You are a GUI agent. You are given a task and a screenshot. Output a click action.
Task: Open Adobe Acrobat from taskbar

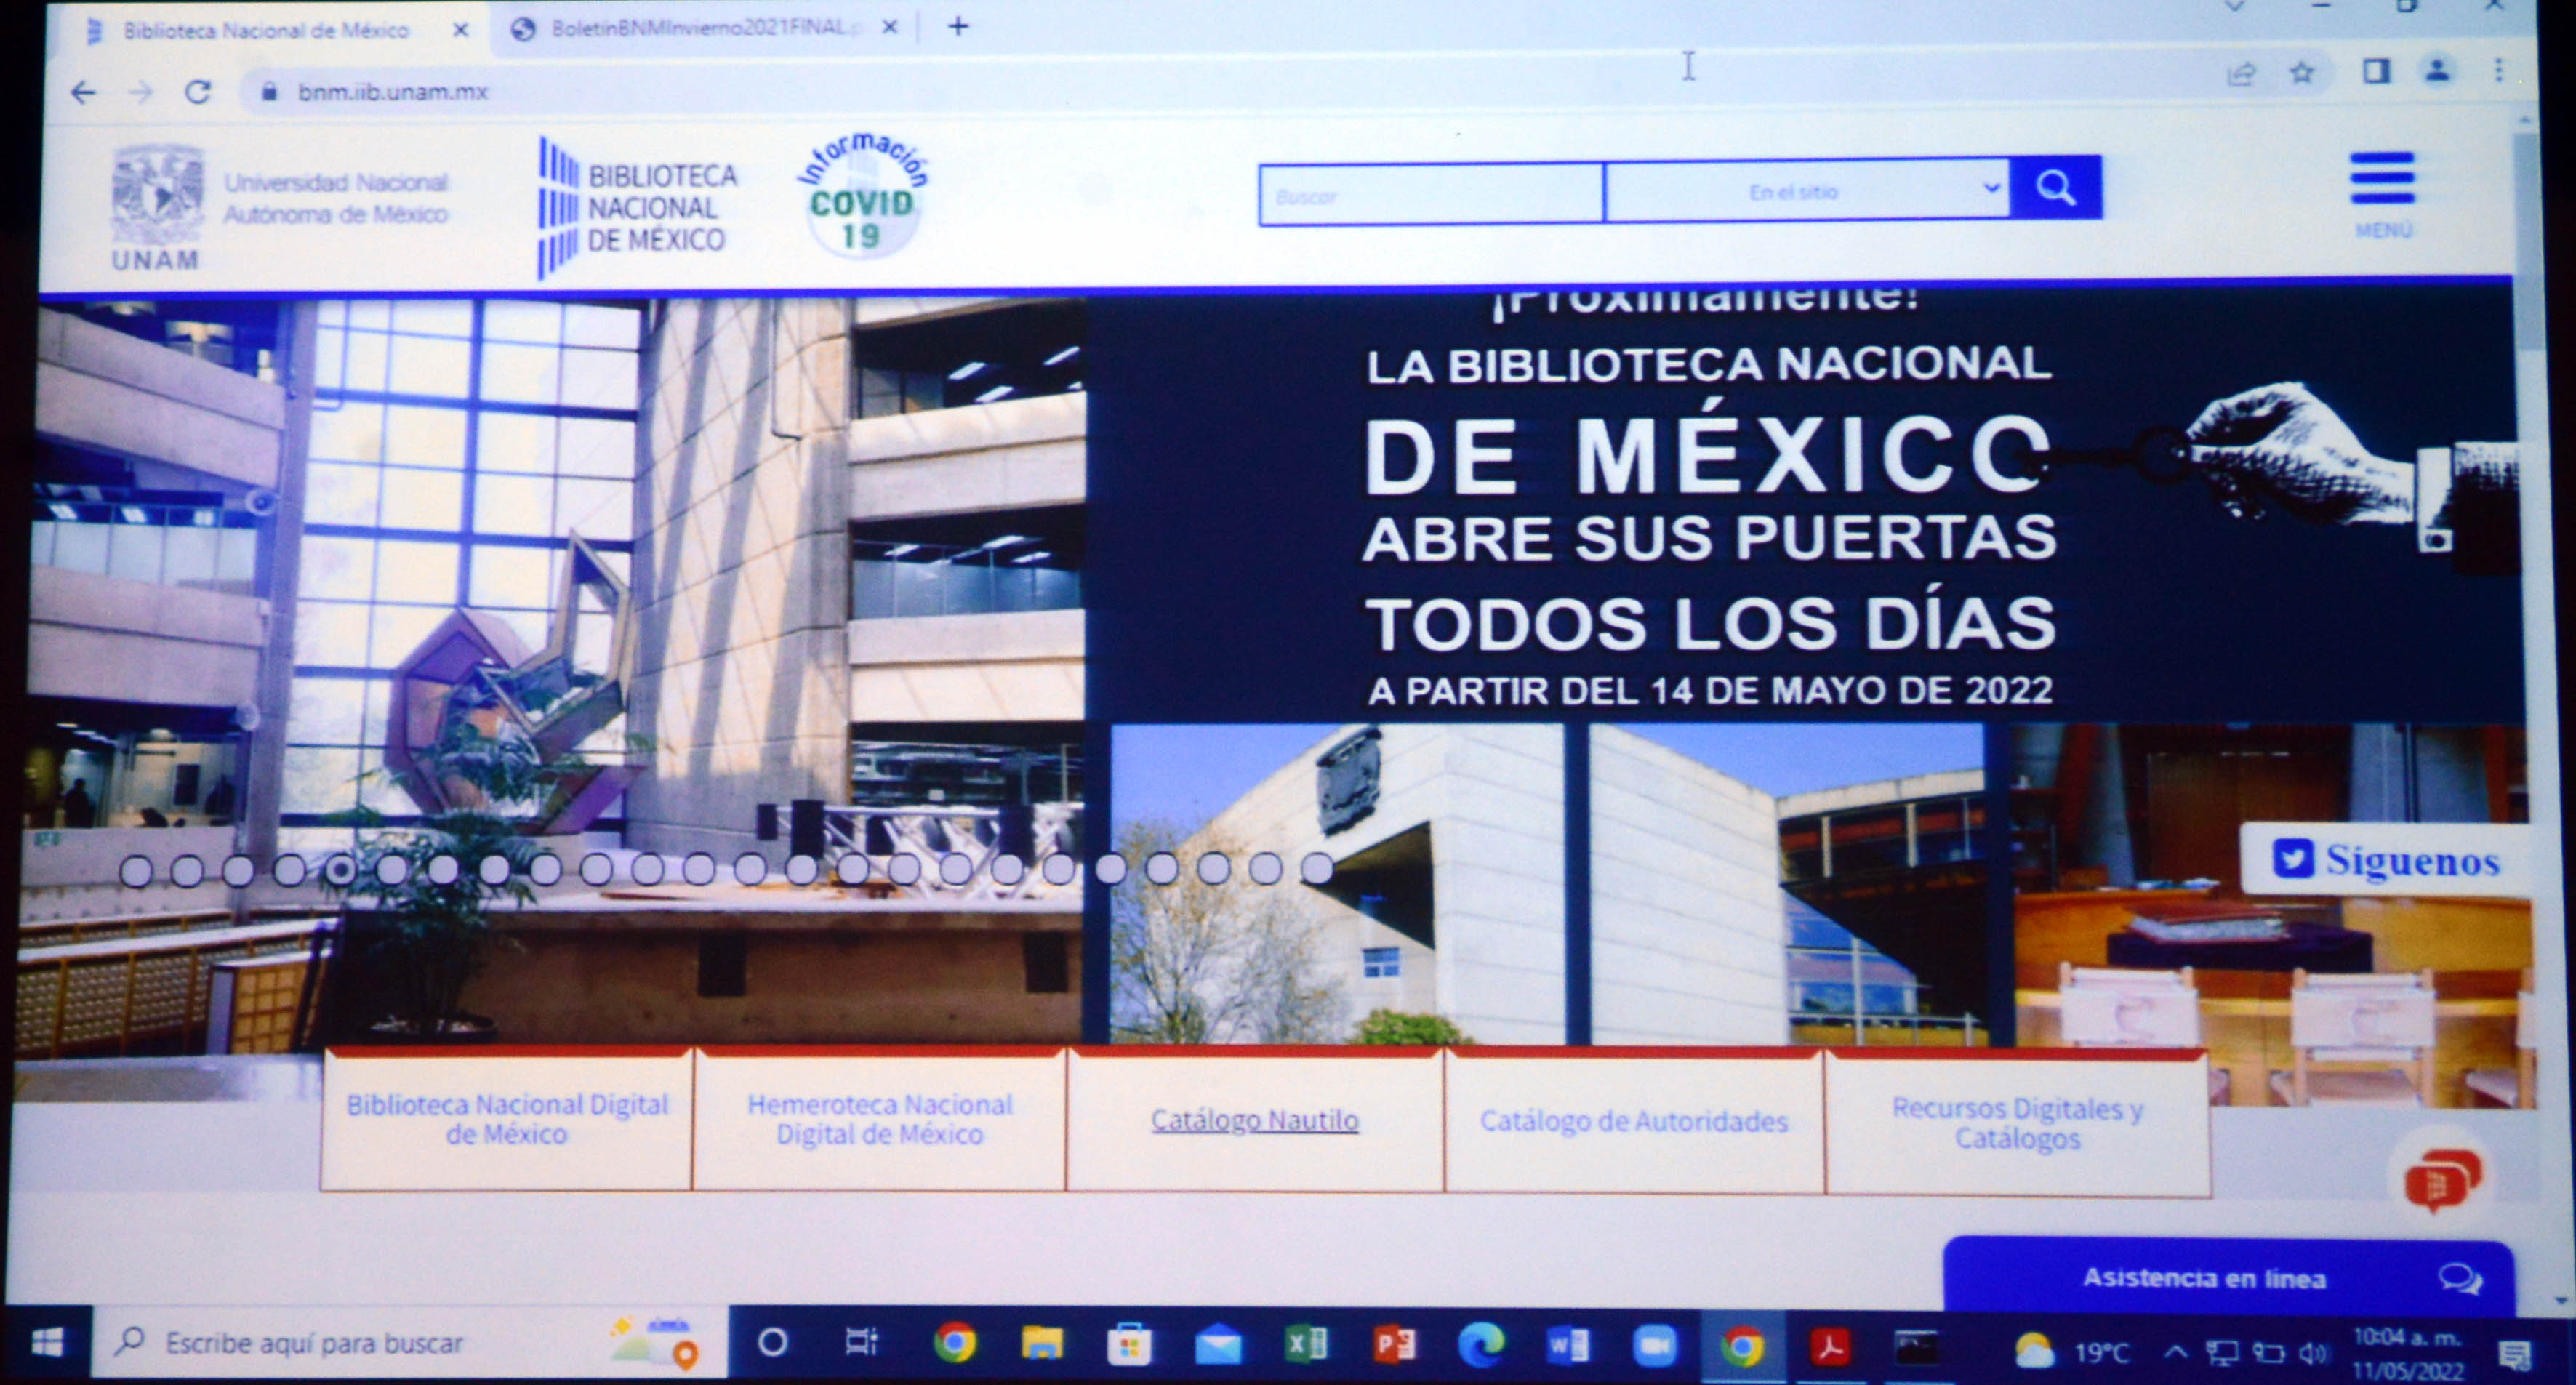coord(1830,1347)
